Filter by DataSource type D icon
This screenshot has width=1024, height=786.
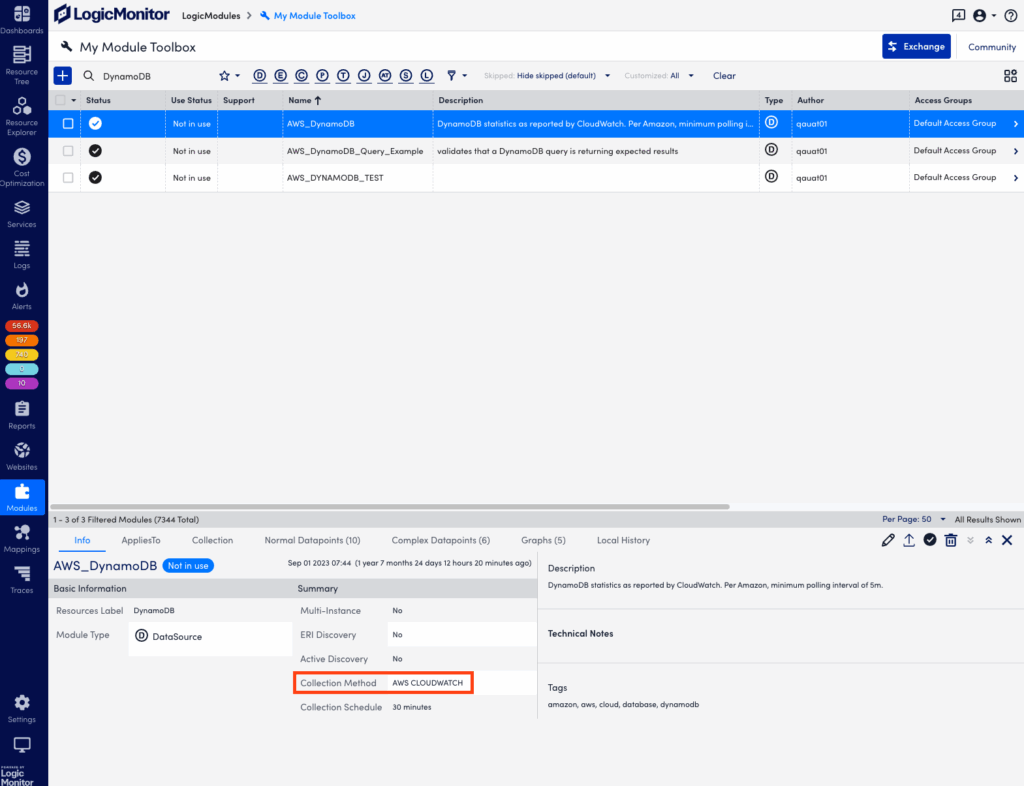pos(260,76)
